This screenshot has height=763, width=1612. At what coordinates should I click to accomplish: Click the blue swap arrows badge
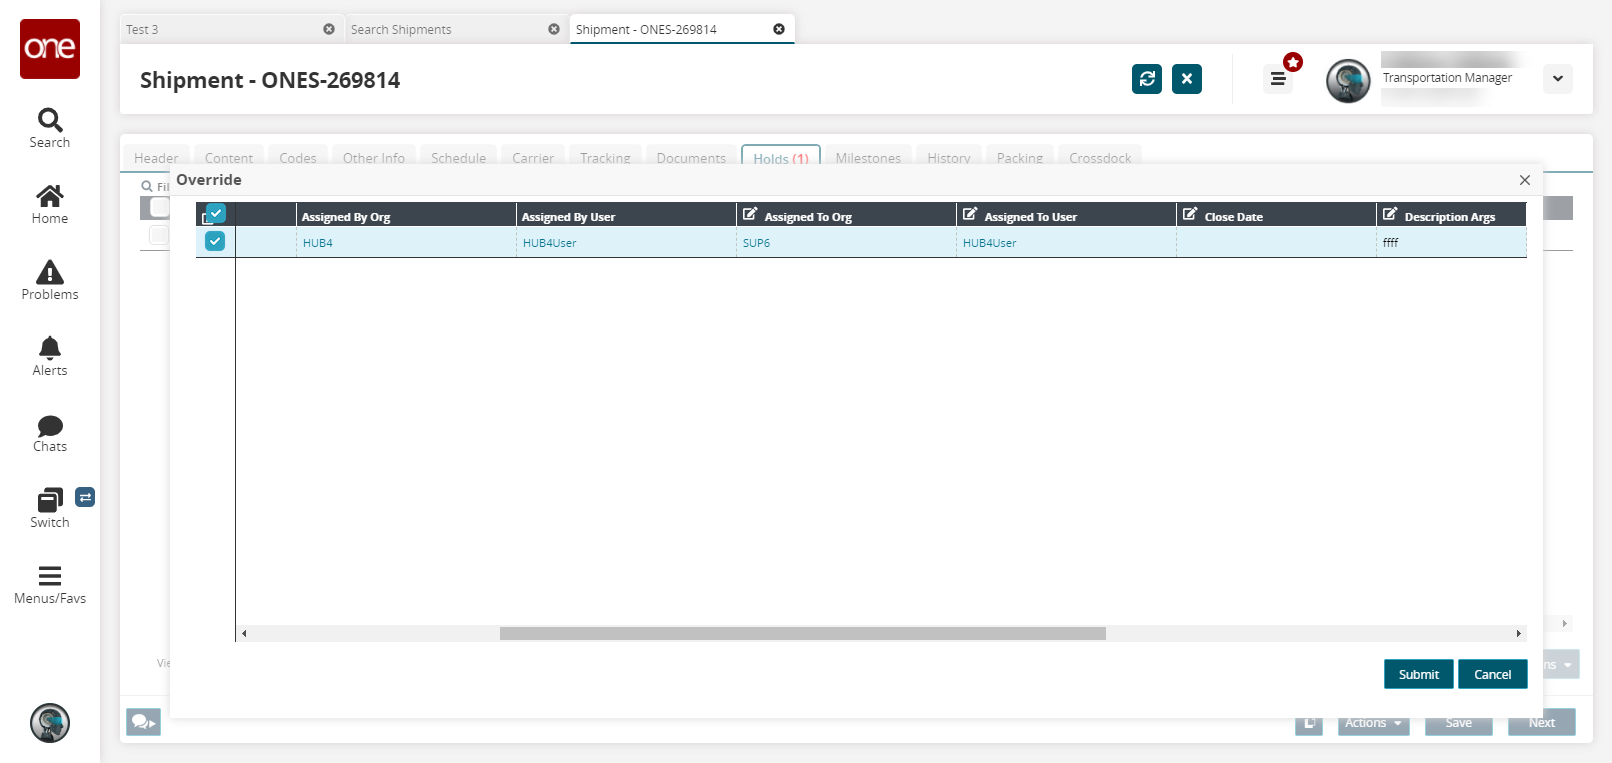pyautogui.click(x=86, y=497)
